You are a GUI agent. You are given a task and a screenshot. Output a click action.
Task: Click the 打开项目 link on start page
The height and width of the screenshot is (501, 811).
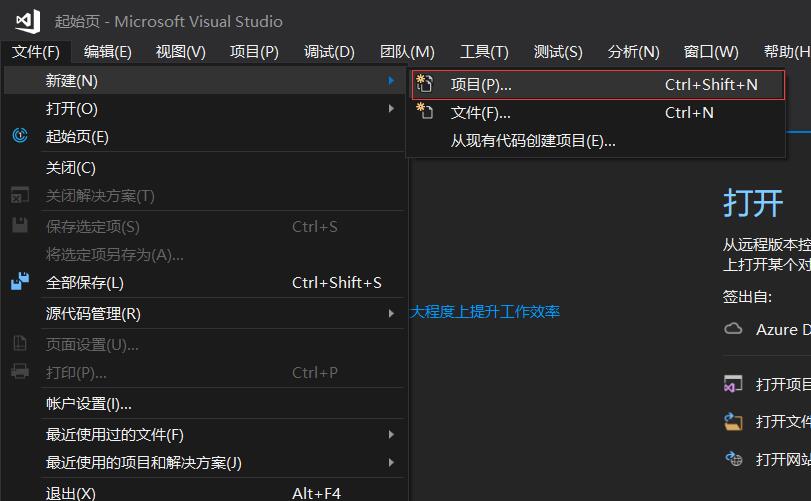coord(783,384)
